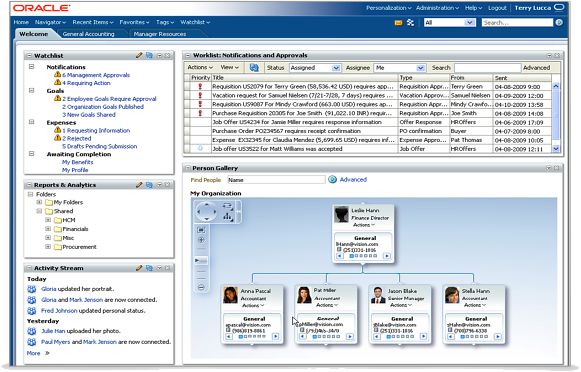Collapse Awaiting Completion group in Watchlist
Viewport: 581px width, 372px height.
31,153
